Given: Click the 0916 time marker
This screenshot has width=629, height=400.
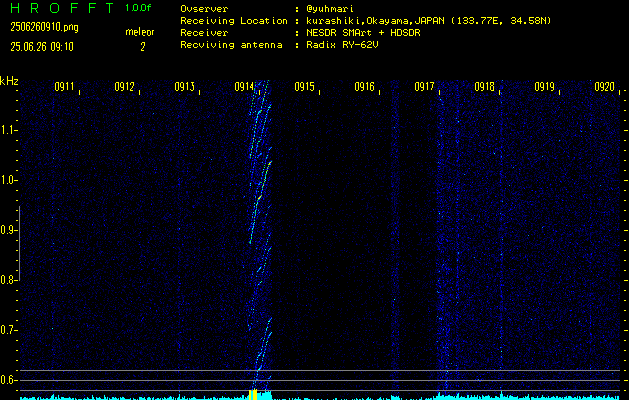Looking at the screenshot, I should pyautogui.click(x=364, y=87).
